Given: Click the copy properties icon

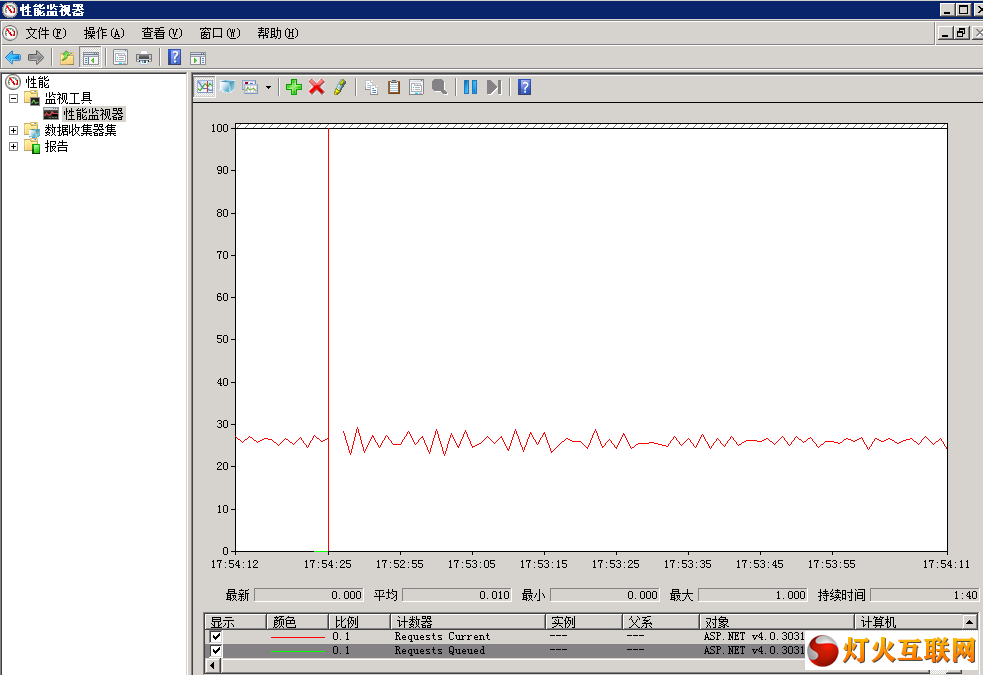Looking at the screenshot, I should (x=371, y=87).
